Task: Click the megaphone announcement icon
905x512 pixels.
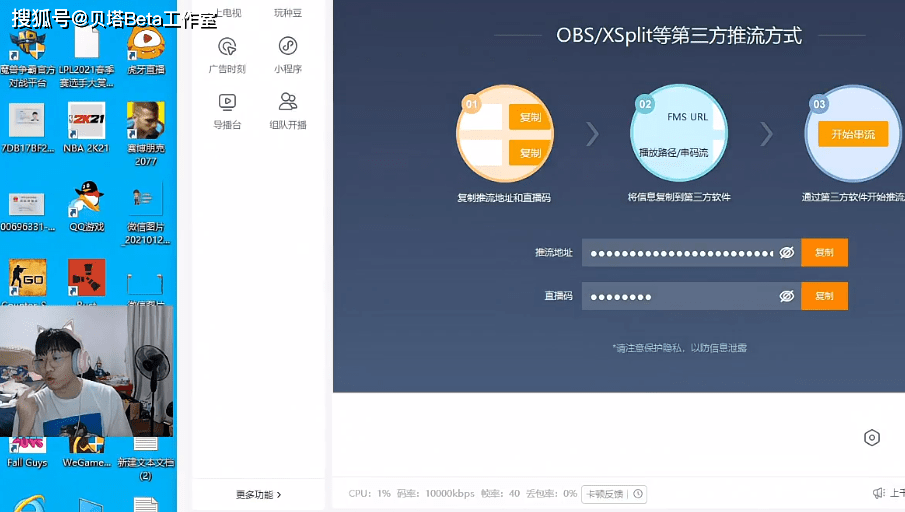Action: click(x=878, y=493)
